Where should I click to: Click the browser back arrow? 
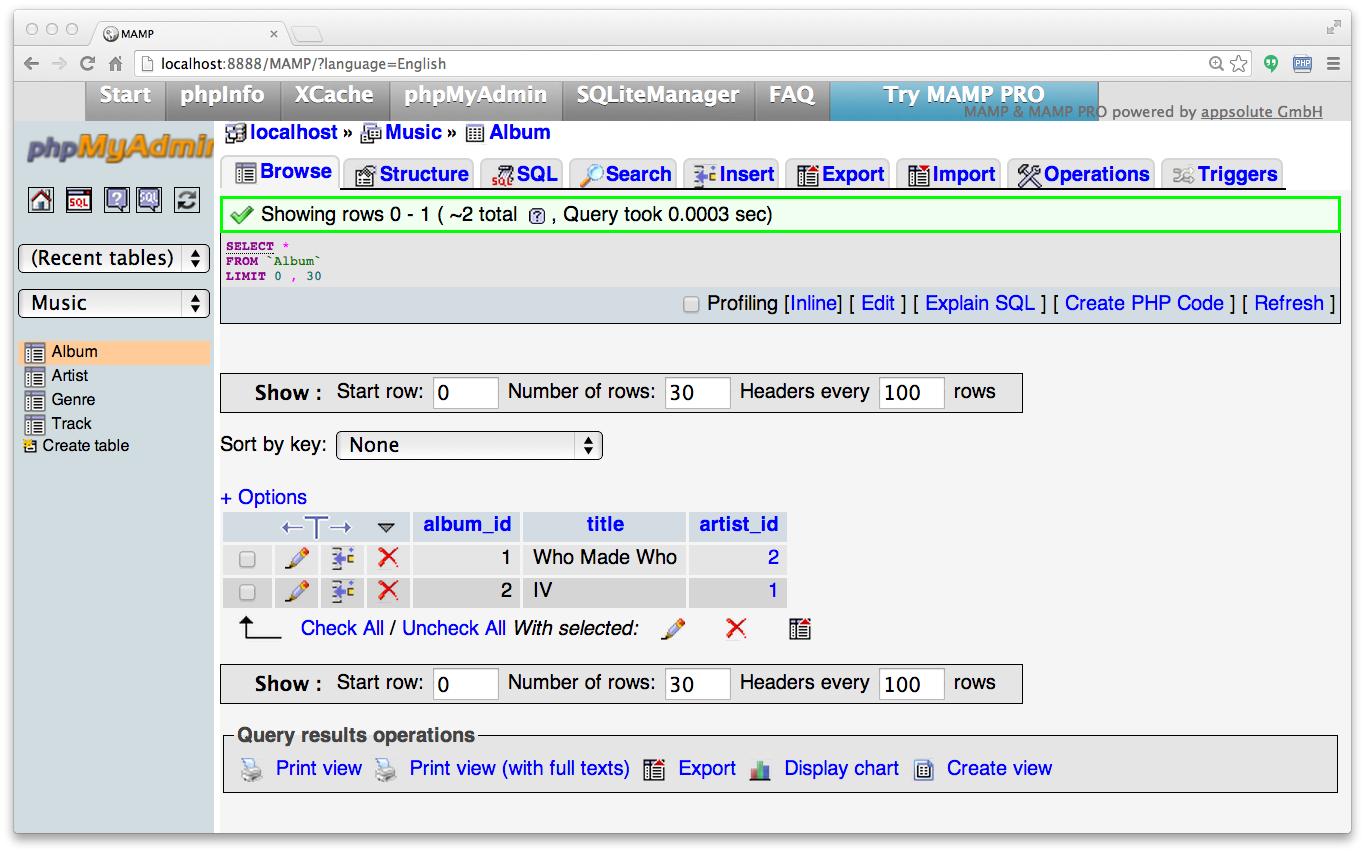[32, 63]
